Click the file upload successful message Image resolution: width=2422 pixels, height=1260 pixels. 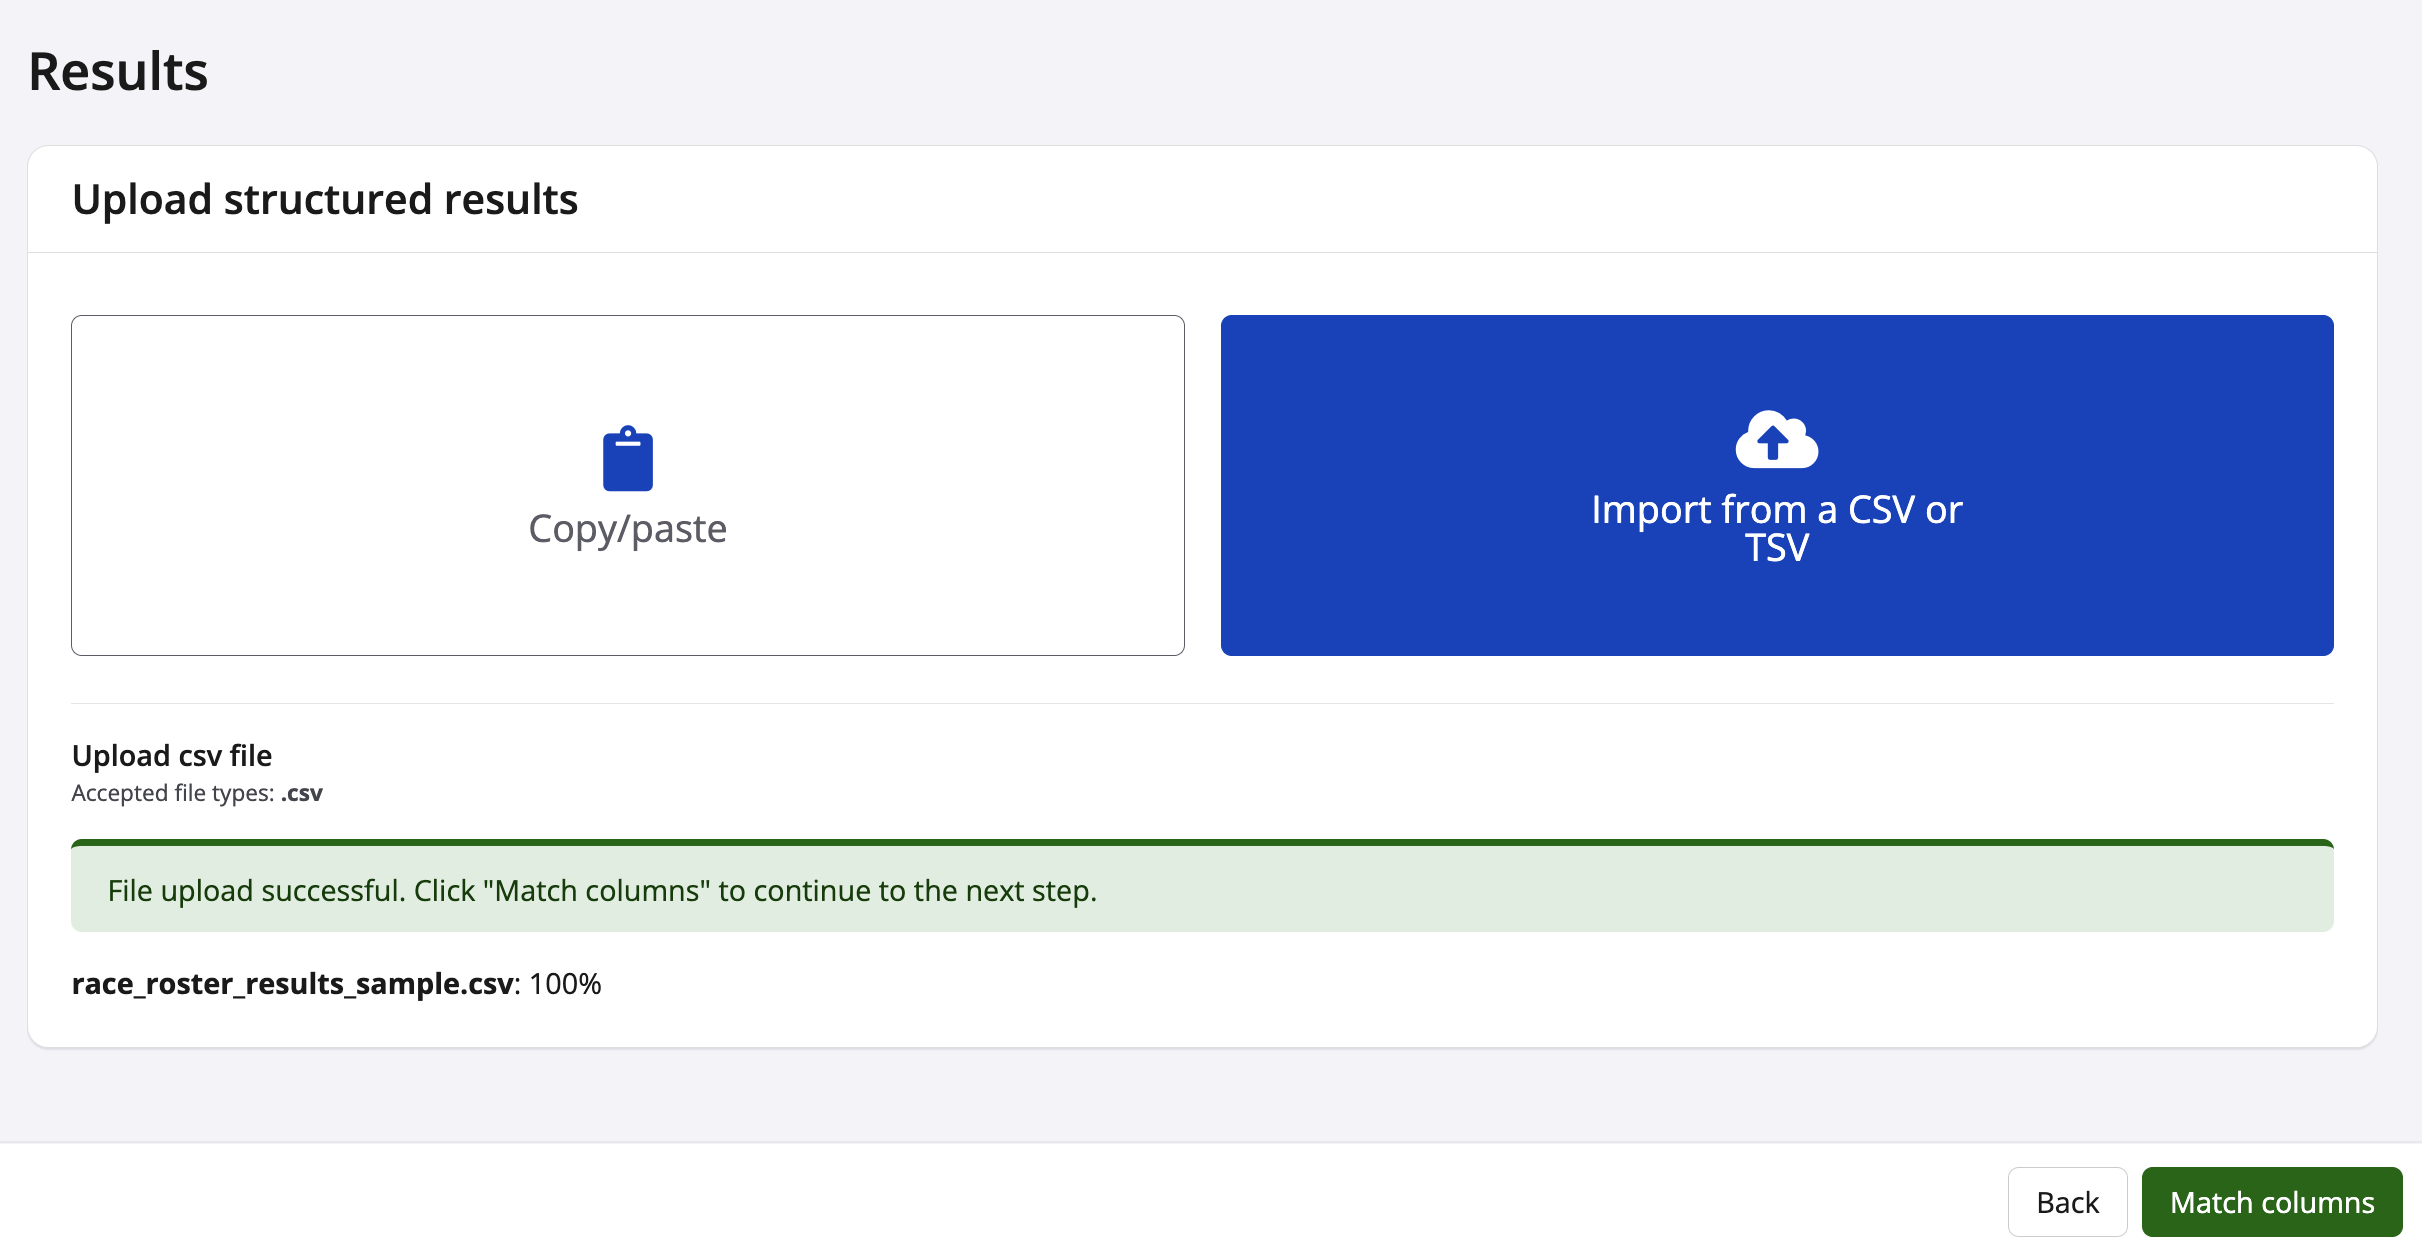click(602, 890)
